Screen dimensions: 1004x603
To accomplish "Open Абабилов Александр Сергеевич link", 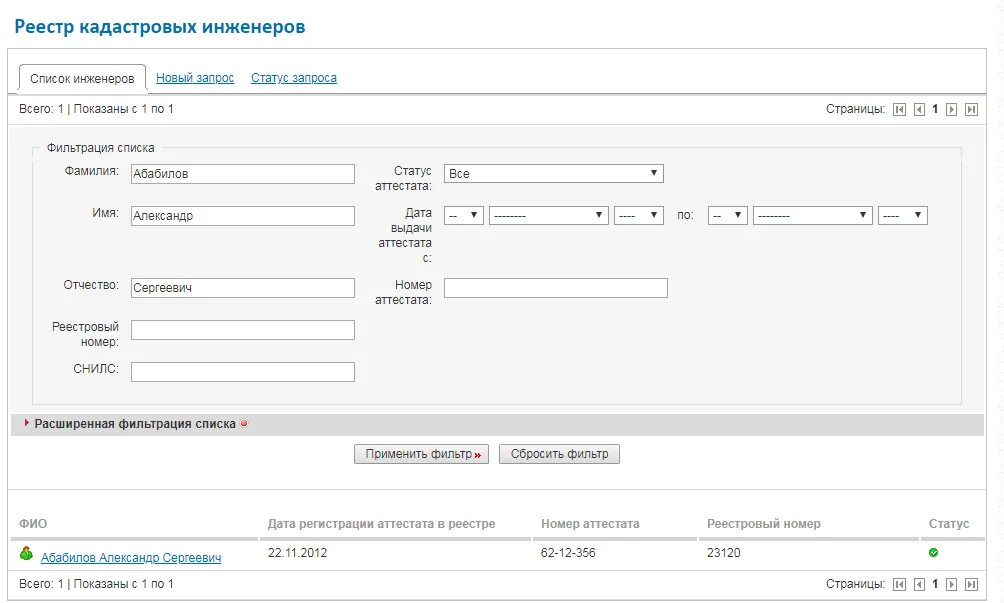I will pyautogui.click(x=131, y=558).
